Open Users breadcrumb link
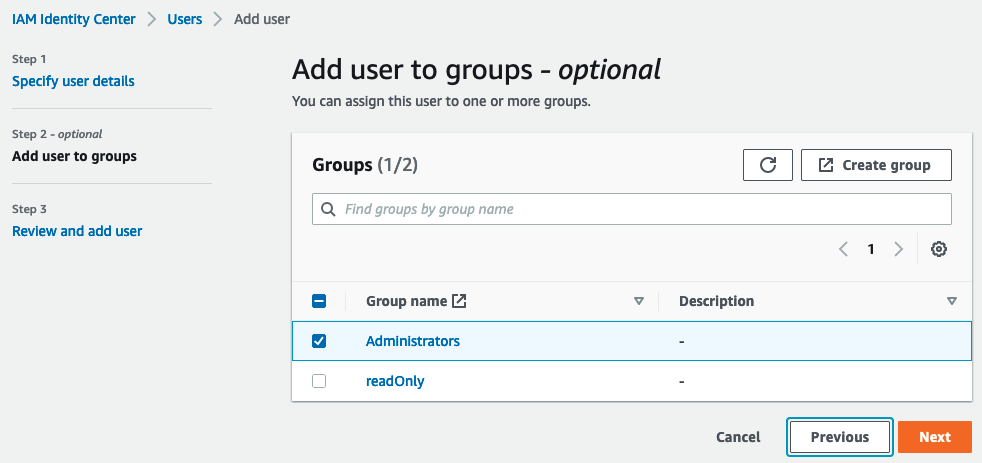This screenshot has width=982, height=463. pyautogui.click(x=185, y=19)
